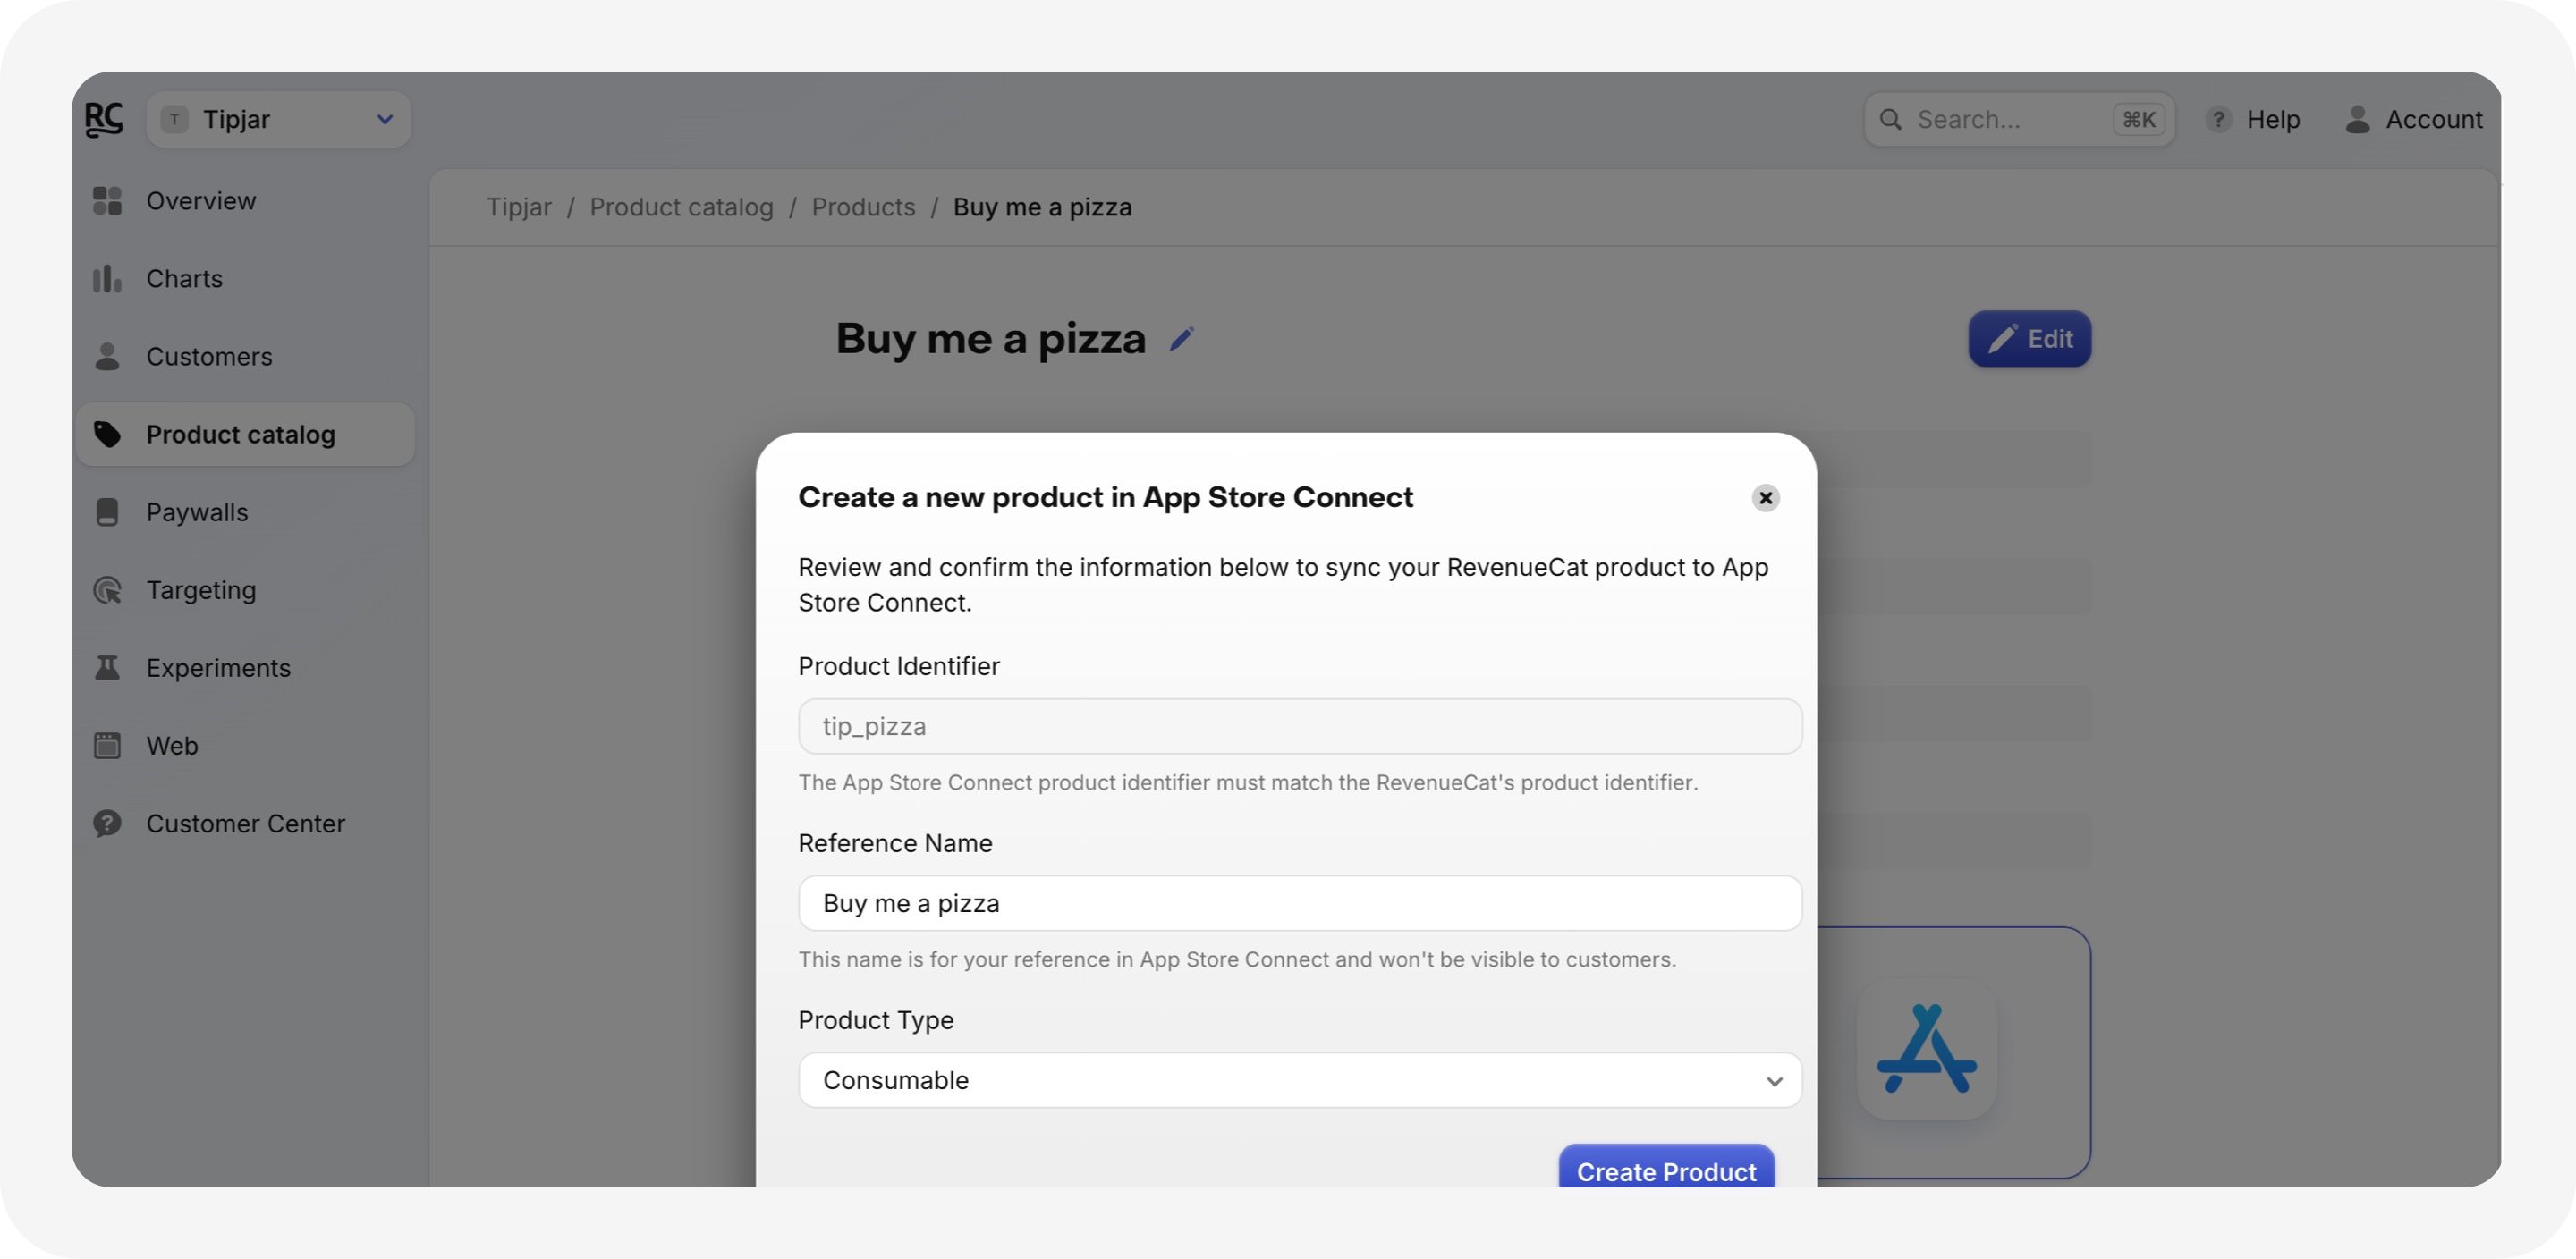Click the tip_pizza Product Identifier field
Screen dimensions: 2576x1259
point(1299,727)
